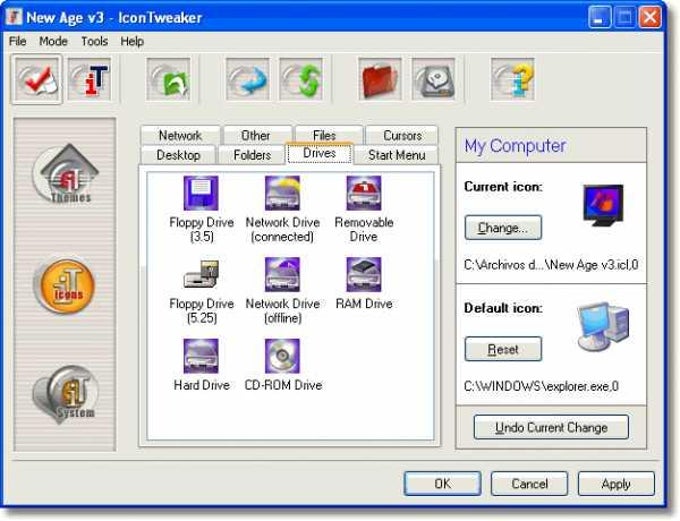The image size is (680, 521).
Task: Click the IconTweaker title bar app icon
Action: click(14, 17)
